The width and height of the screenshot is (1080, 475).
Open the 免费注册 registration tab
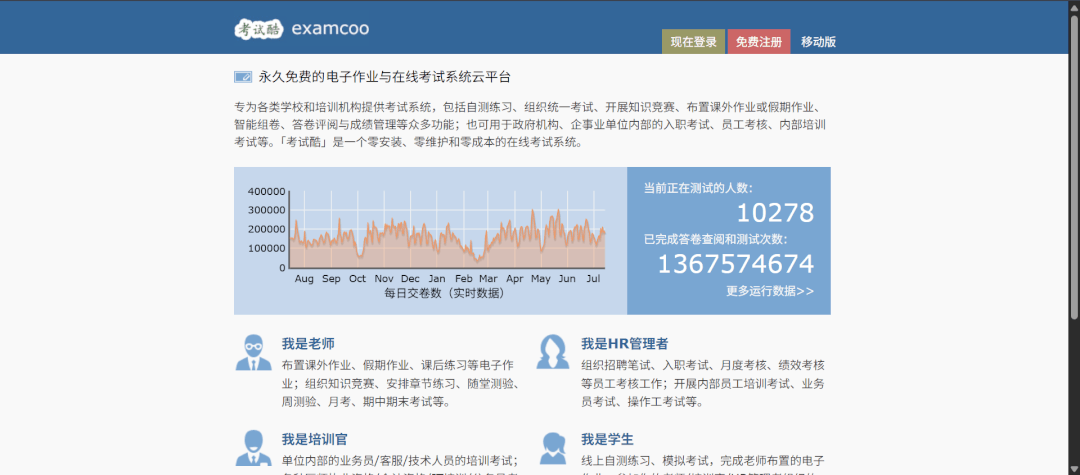(759, 42)
